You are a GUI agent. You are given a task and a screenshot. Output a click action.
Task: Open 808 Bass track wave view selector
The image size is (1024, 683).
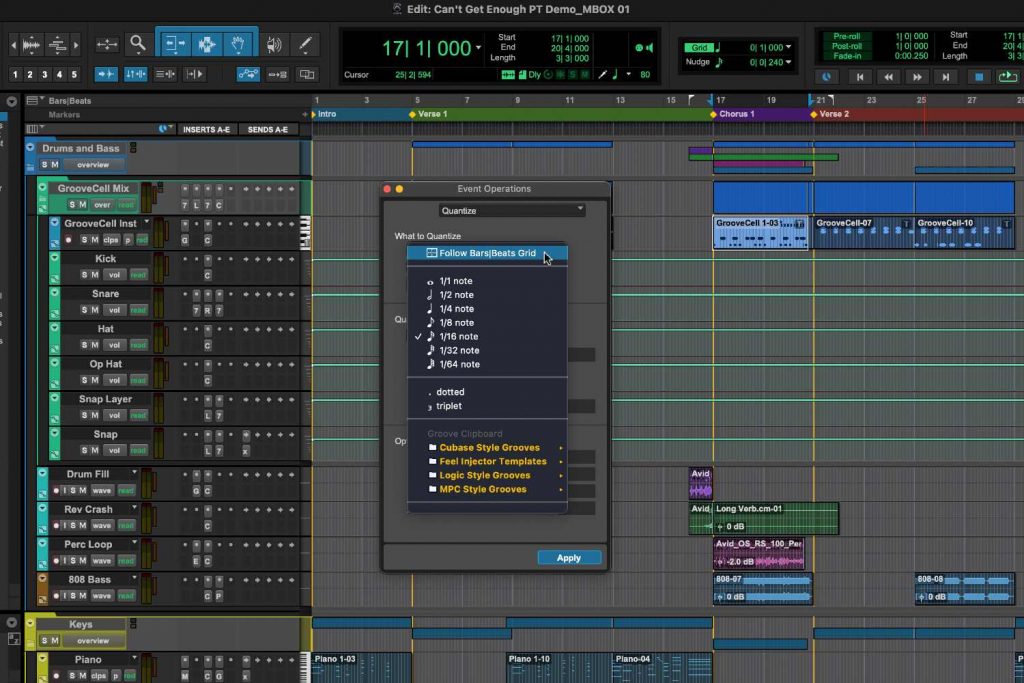(x=102, y=596)
